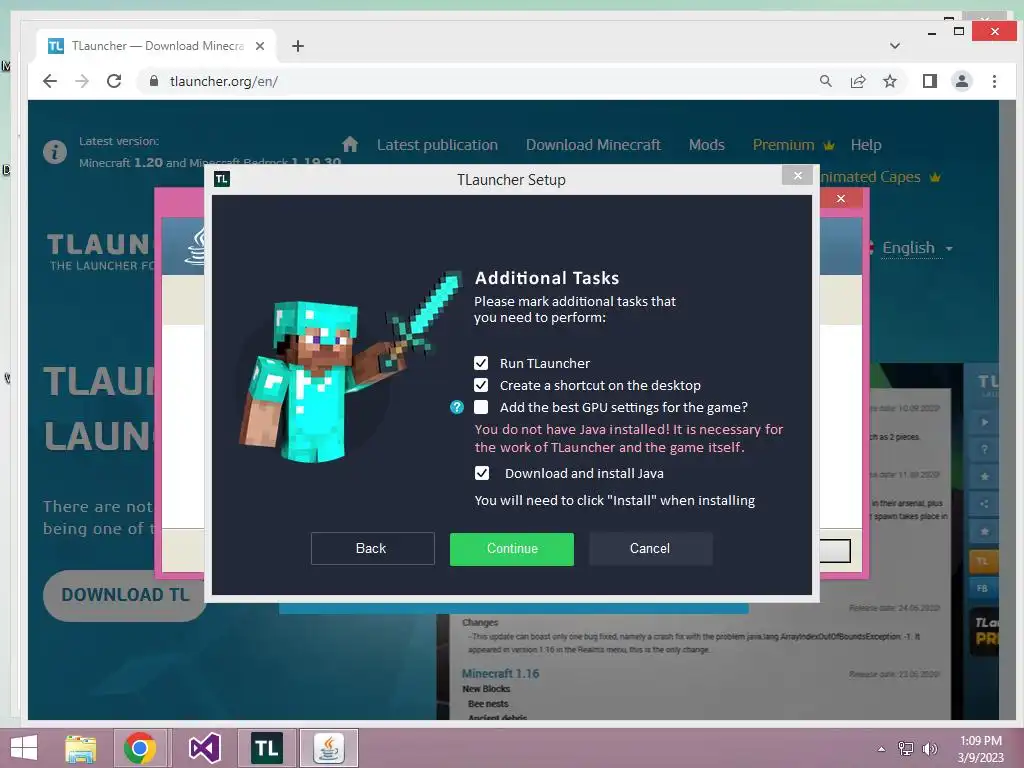Click the green Continue button

(x=511, y=549)
